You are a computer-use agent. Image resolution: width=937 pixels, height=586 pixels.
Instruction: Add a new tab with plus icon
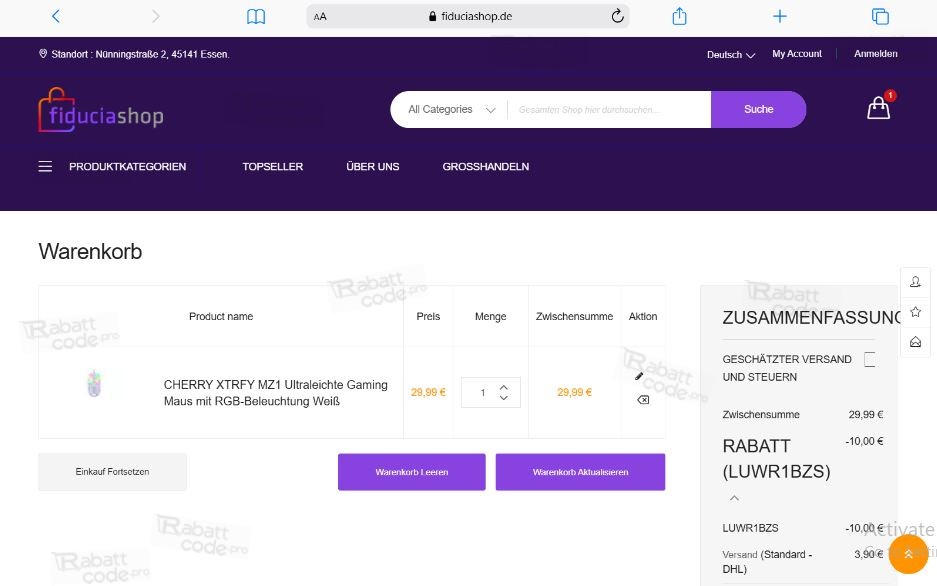click(x=779, y=16)
